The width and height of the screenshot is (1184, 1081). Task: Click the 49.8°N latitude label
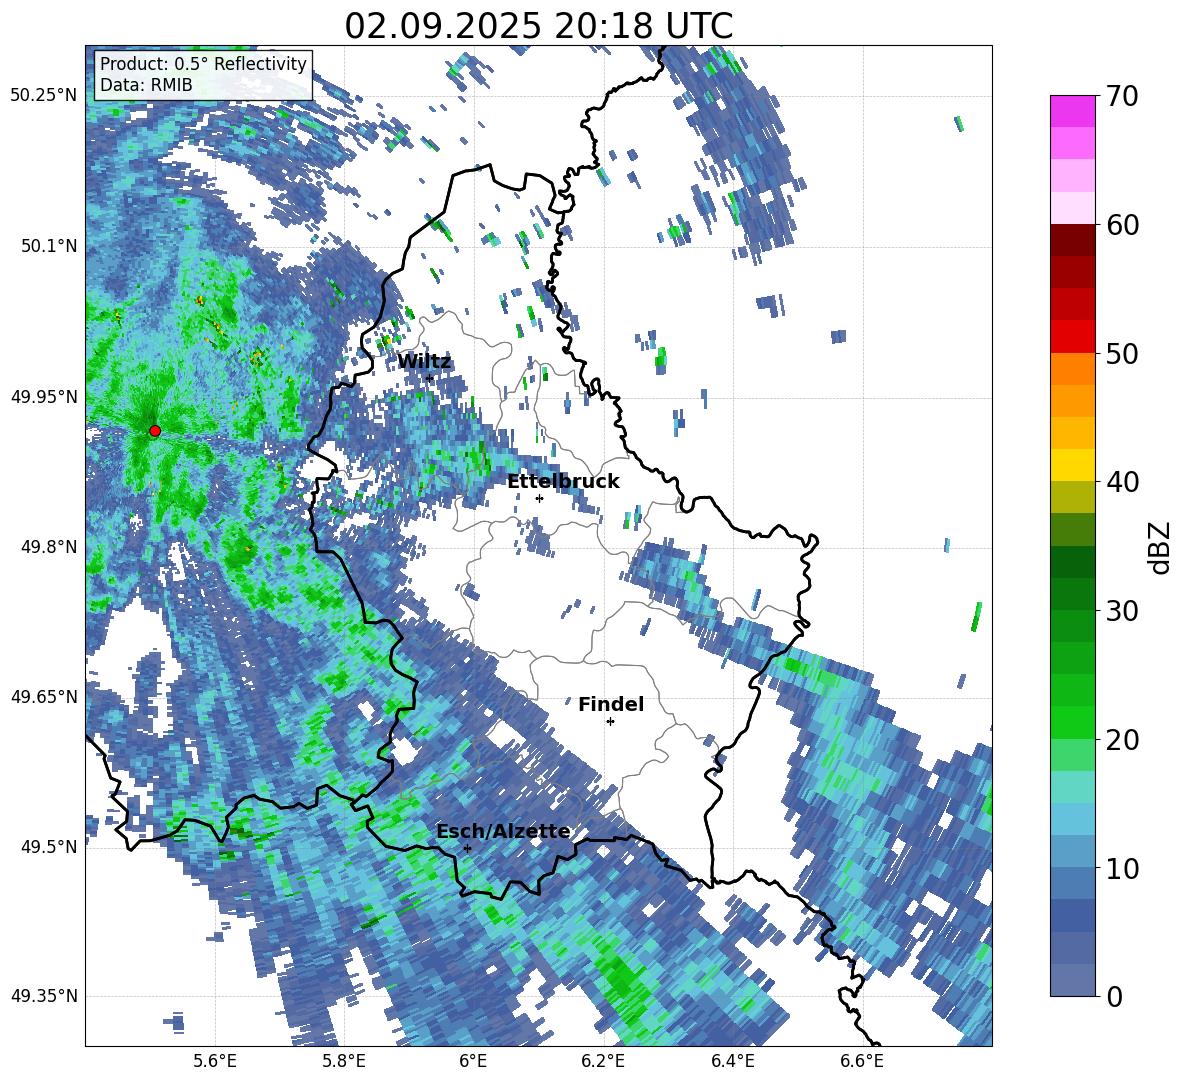[48, 547]
